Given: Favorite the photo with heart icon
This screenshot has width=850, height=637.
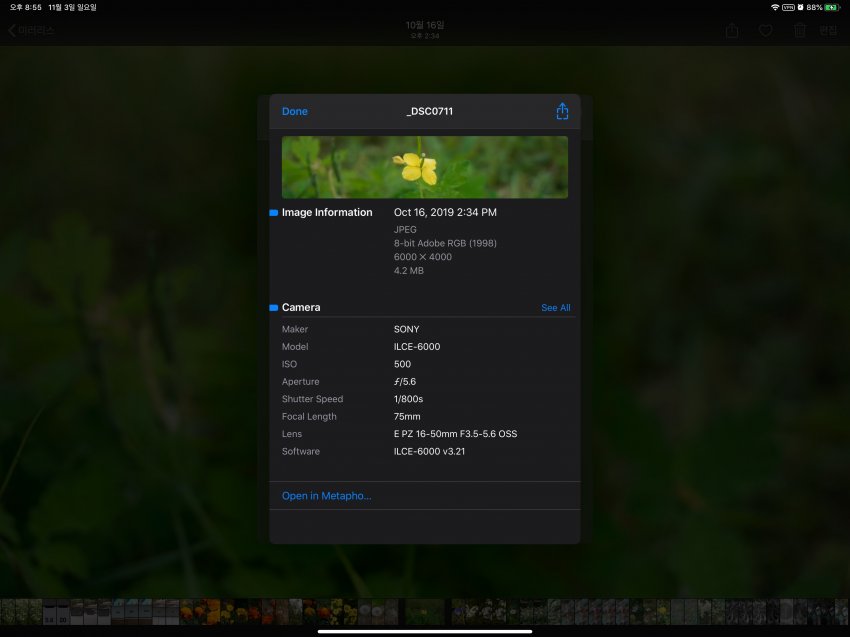Looking at the screenshot, I should [x=765, y=31].
